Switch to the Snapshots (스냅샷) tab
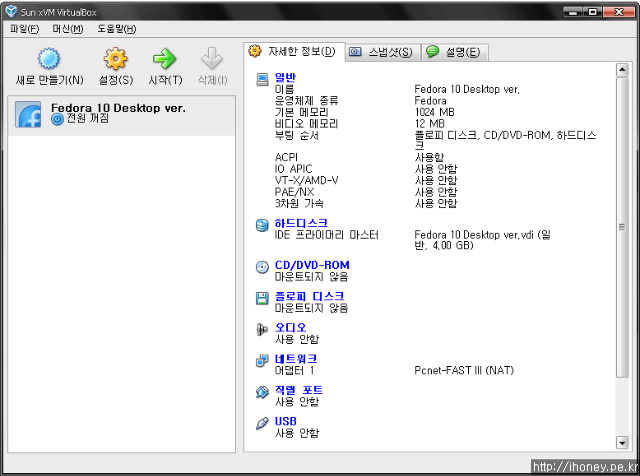 [383, 52]
